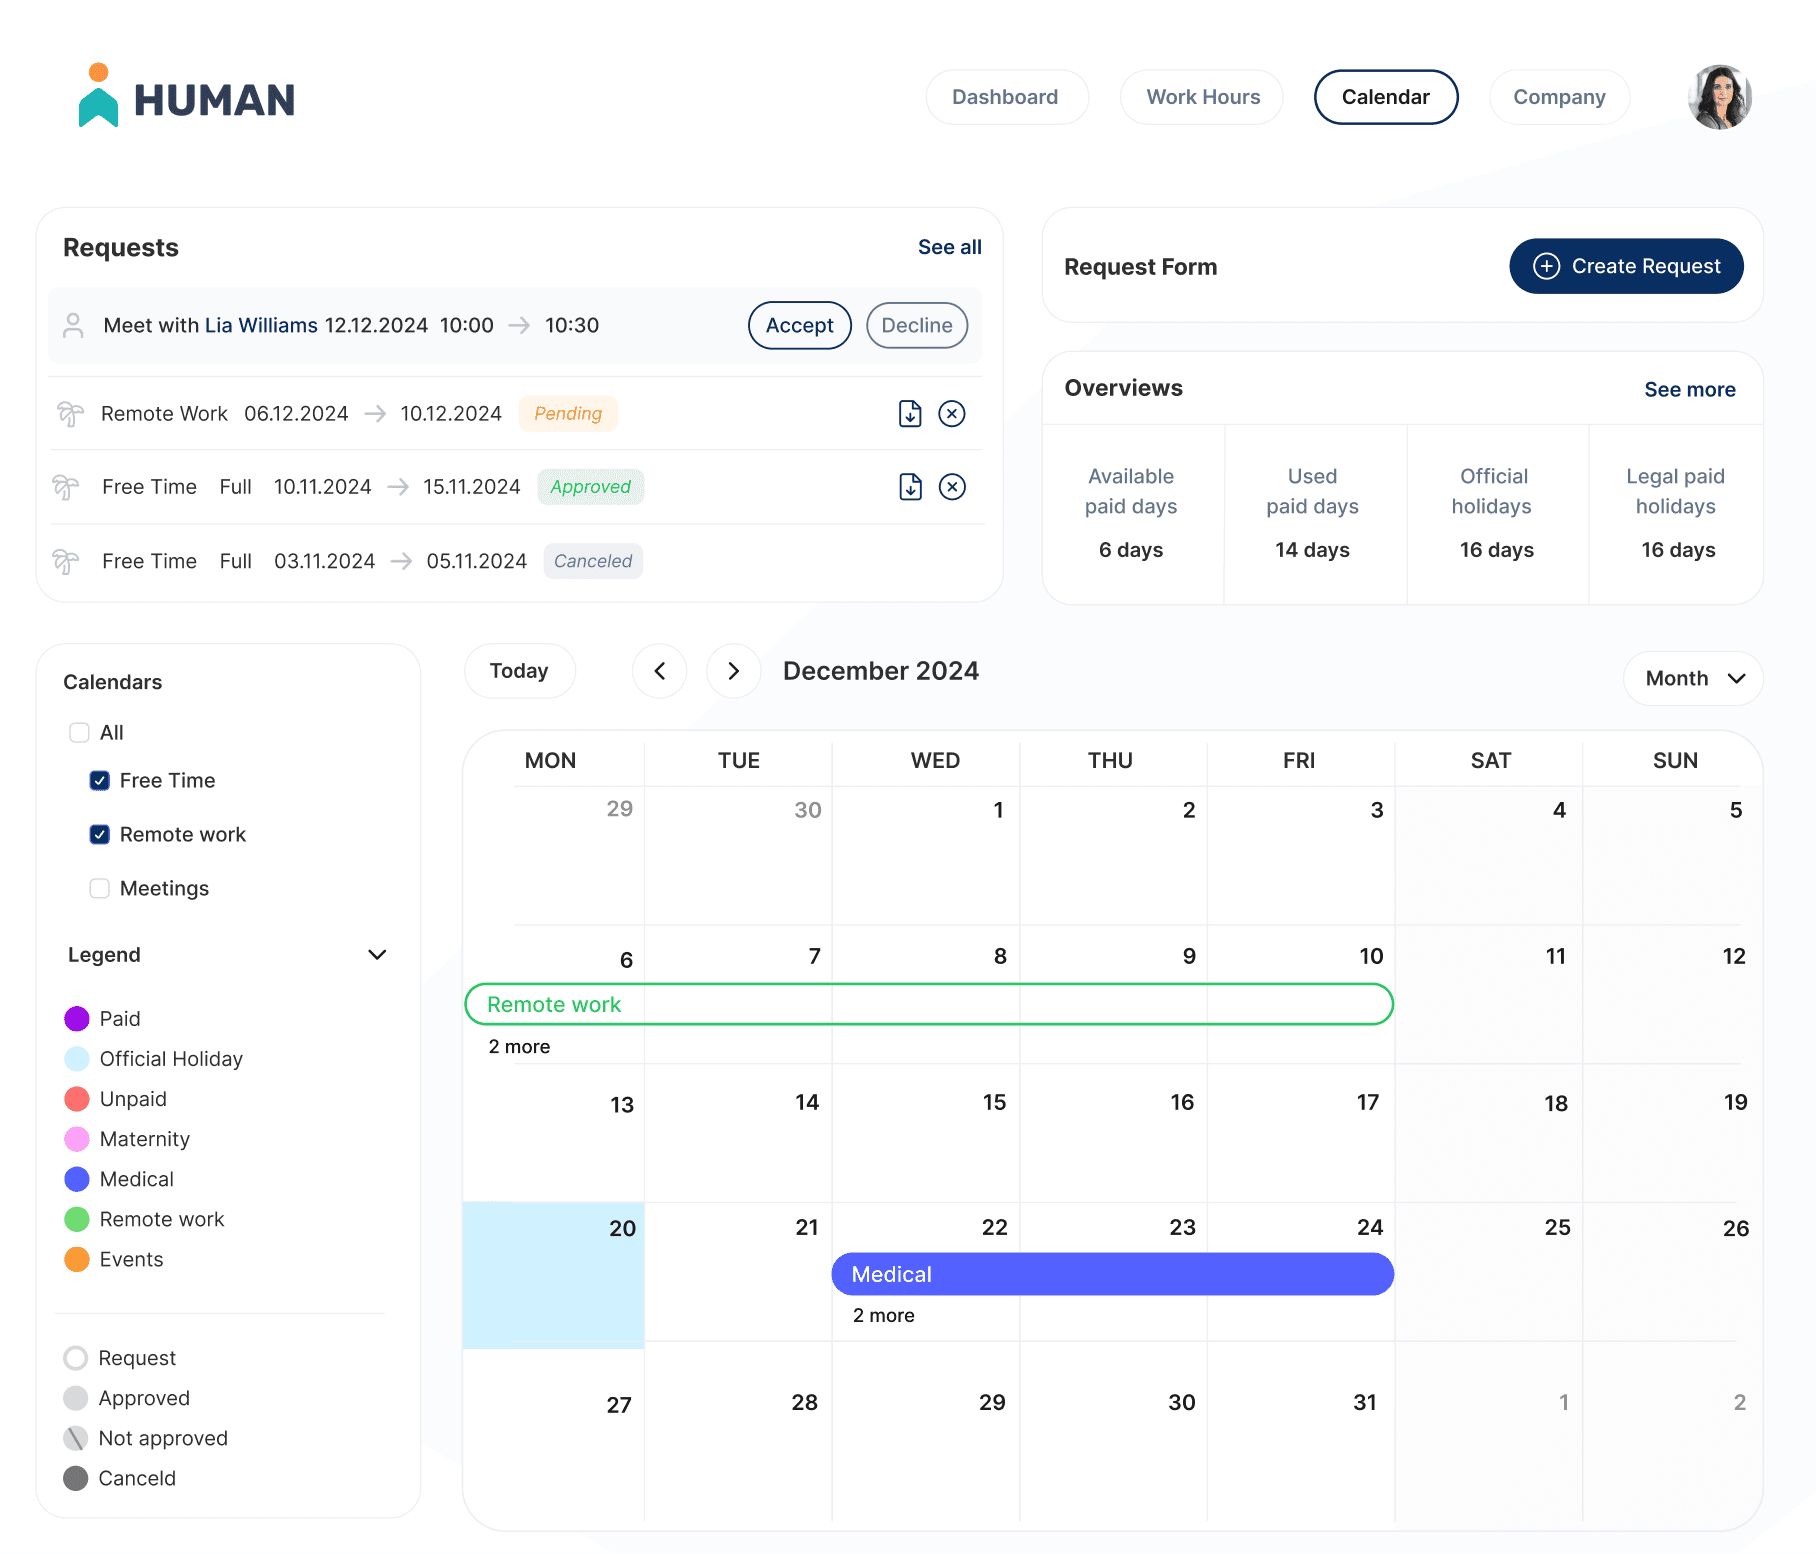
Task: Advance to next month with right chevron
Action: pos(733,671)
